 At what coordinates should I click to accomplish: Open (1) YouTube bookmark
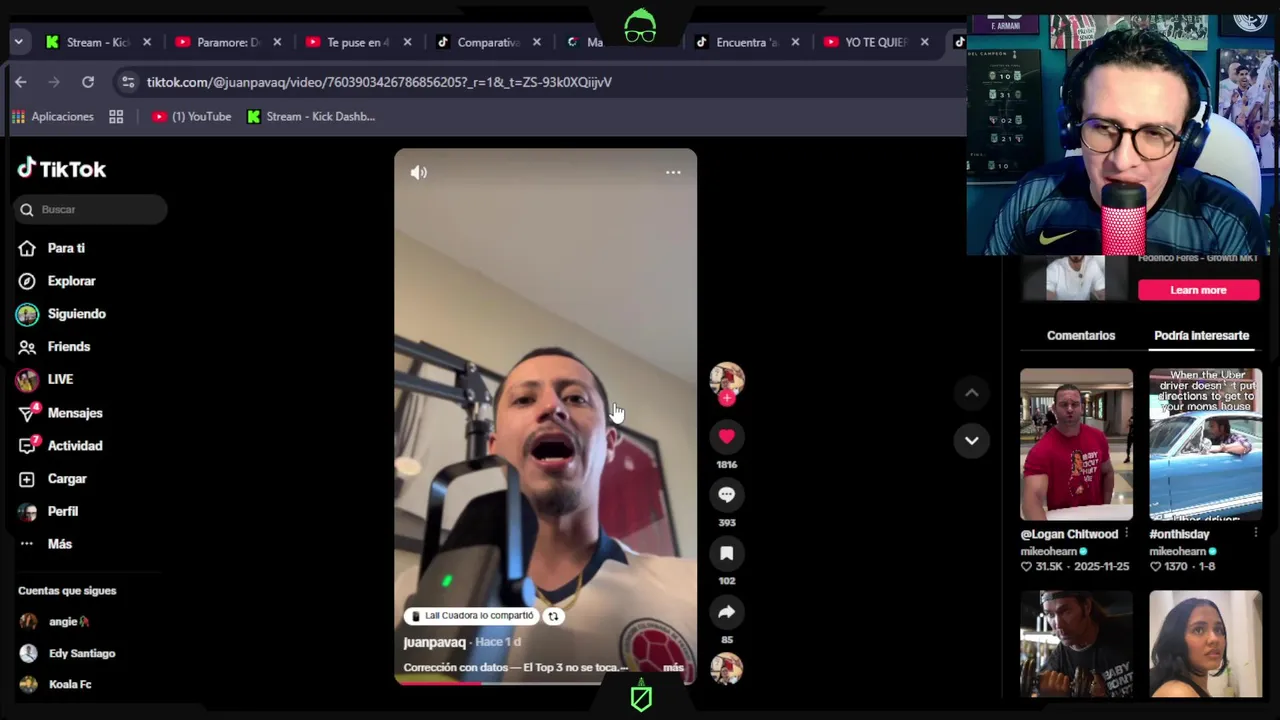191,117
